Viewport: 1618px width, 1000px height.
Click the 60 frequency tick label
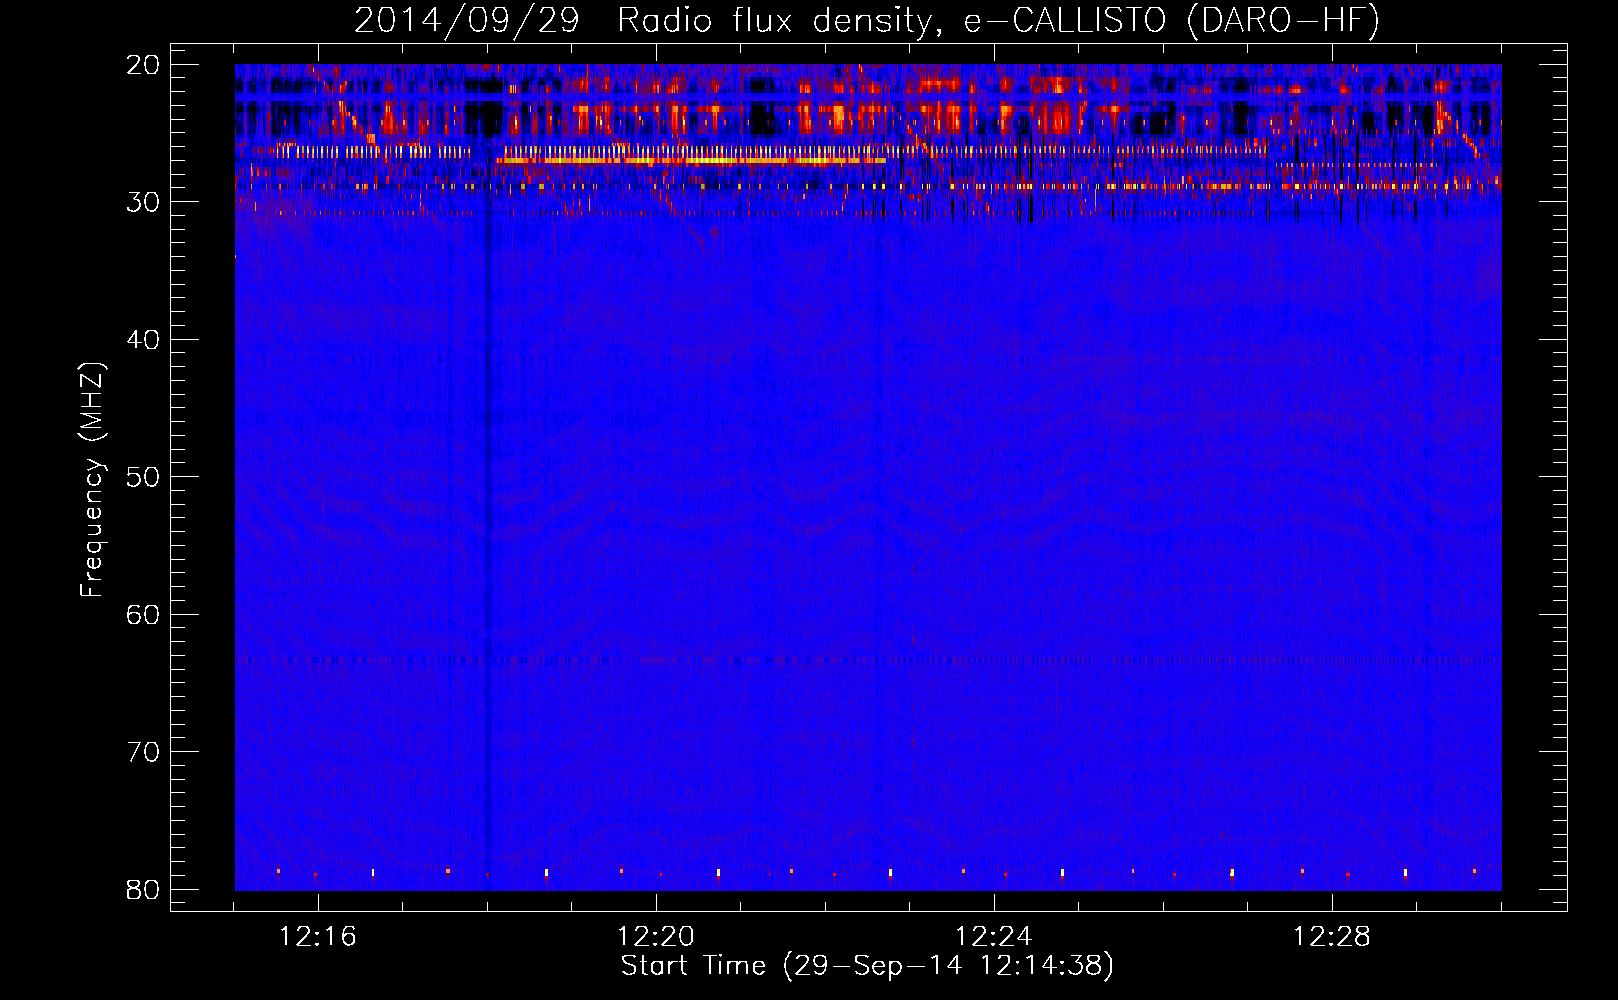(143, 615)
